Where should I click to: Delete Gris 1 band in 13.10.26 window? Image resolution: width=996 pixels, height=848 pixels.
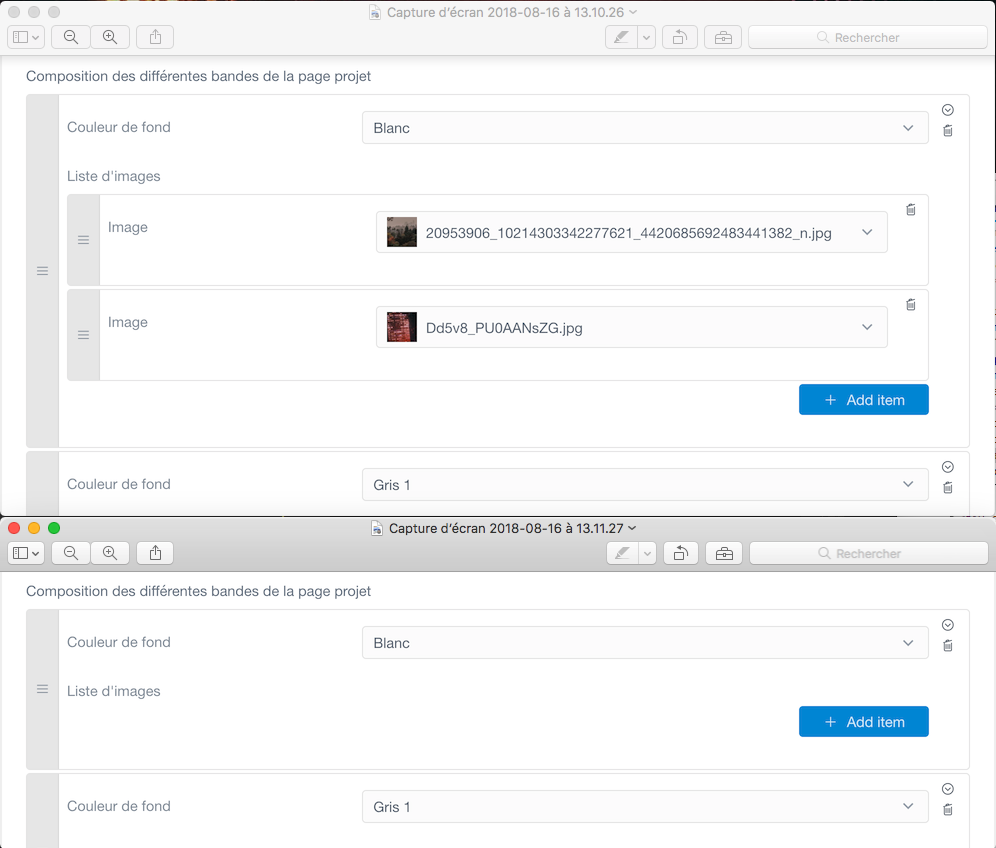948,488
